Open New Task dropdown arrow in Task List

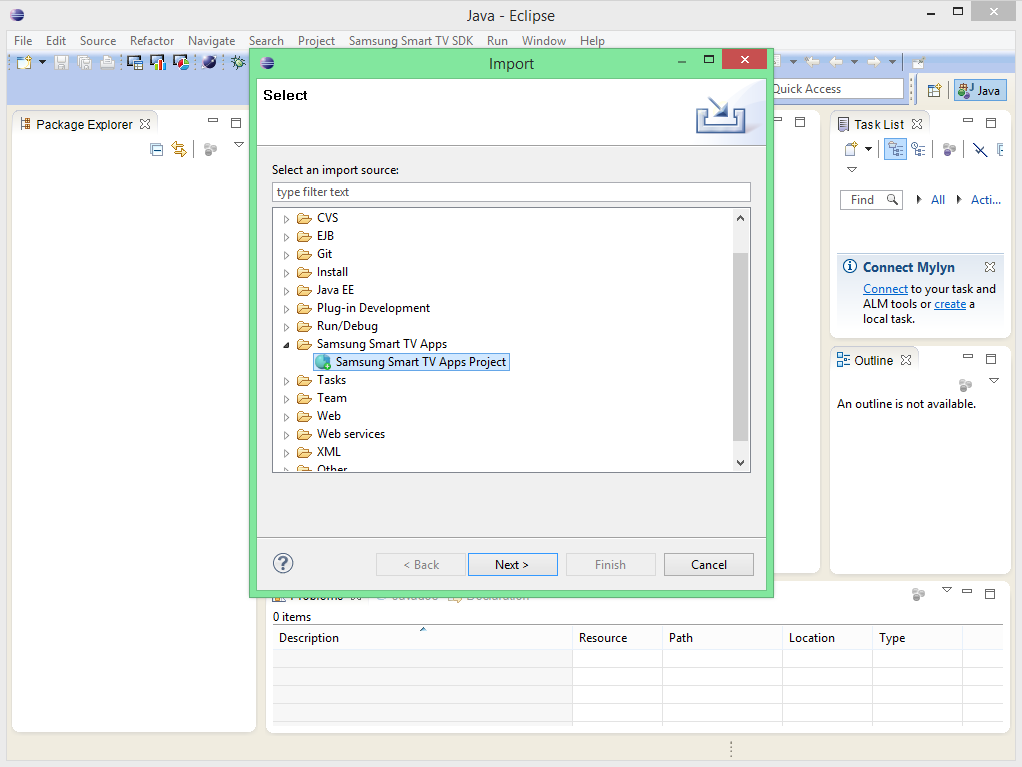pos(868,149)
